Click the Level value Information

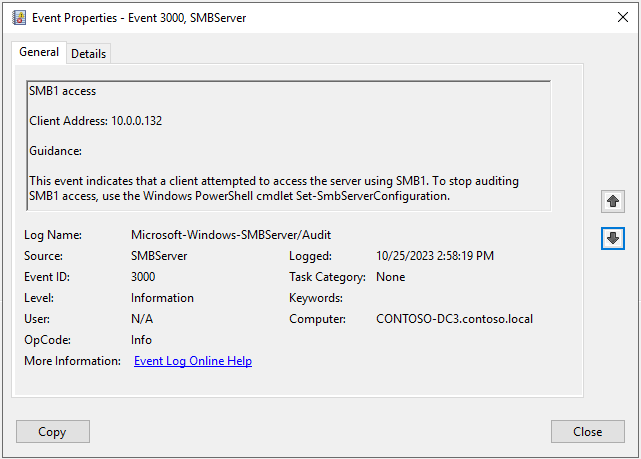click(162, 298)
